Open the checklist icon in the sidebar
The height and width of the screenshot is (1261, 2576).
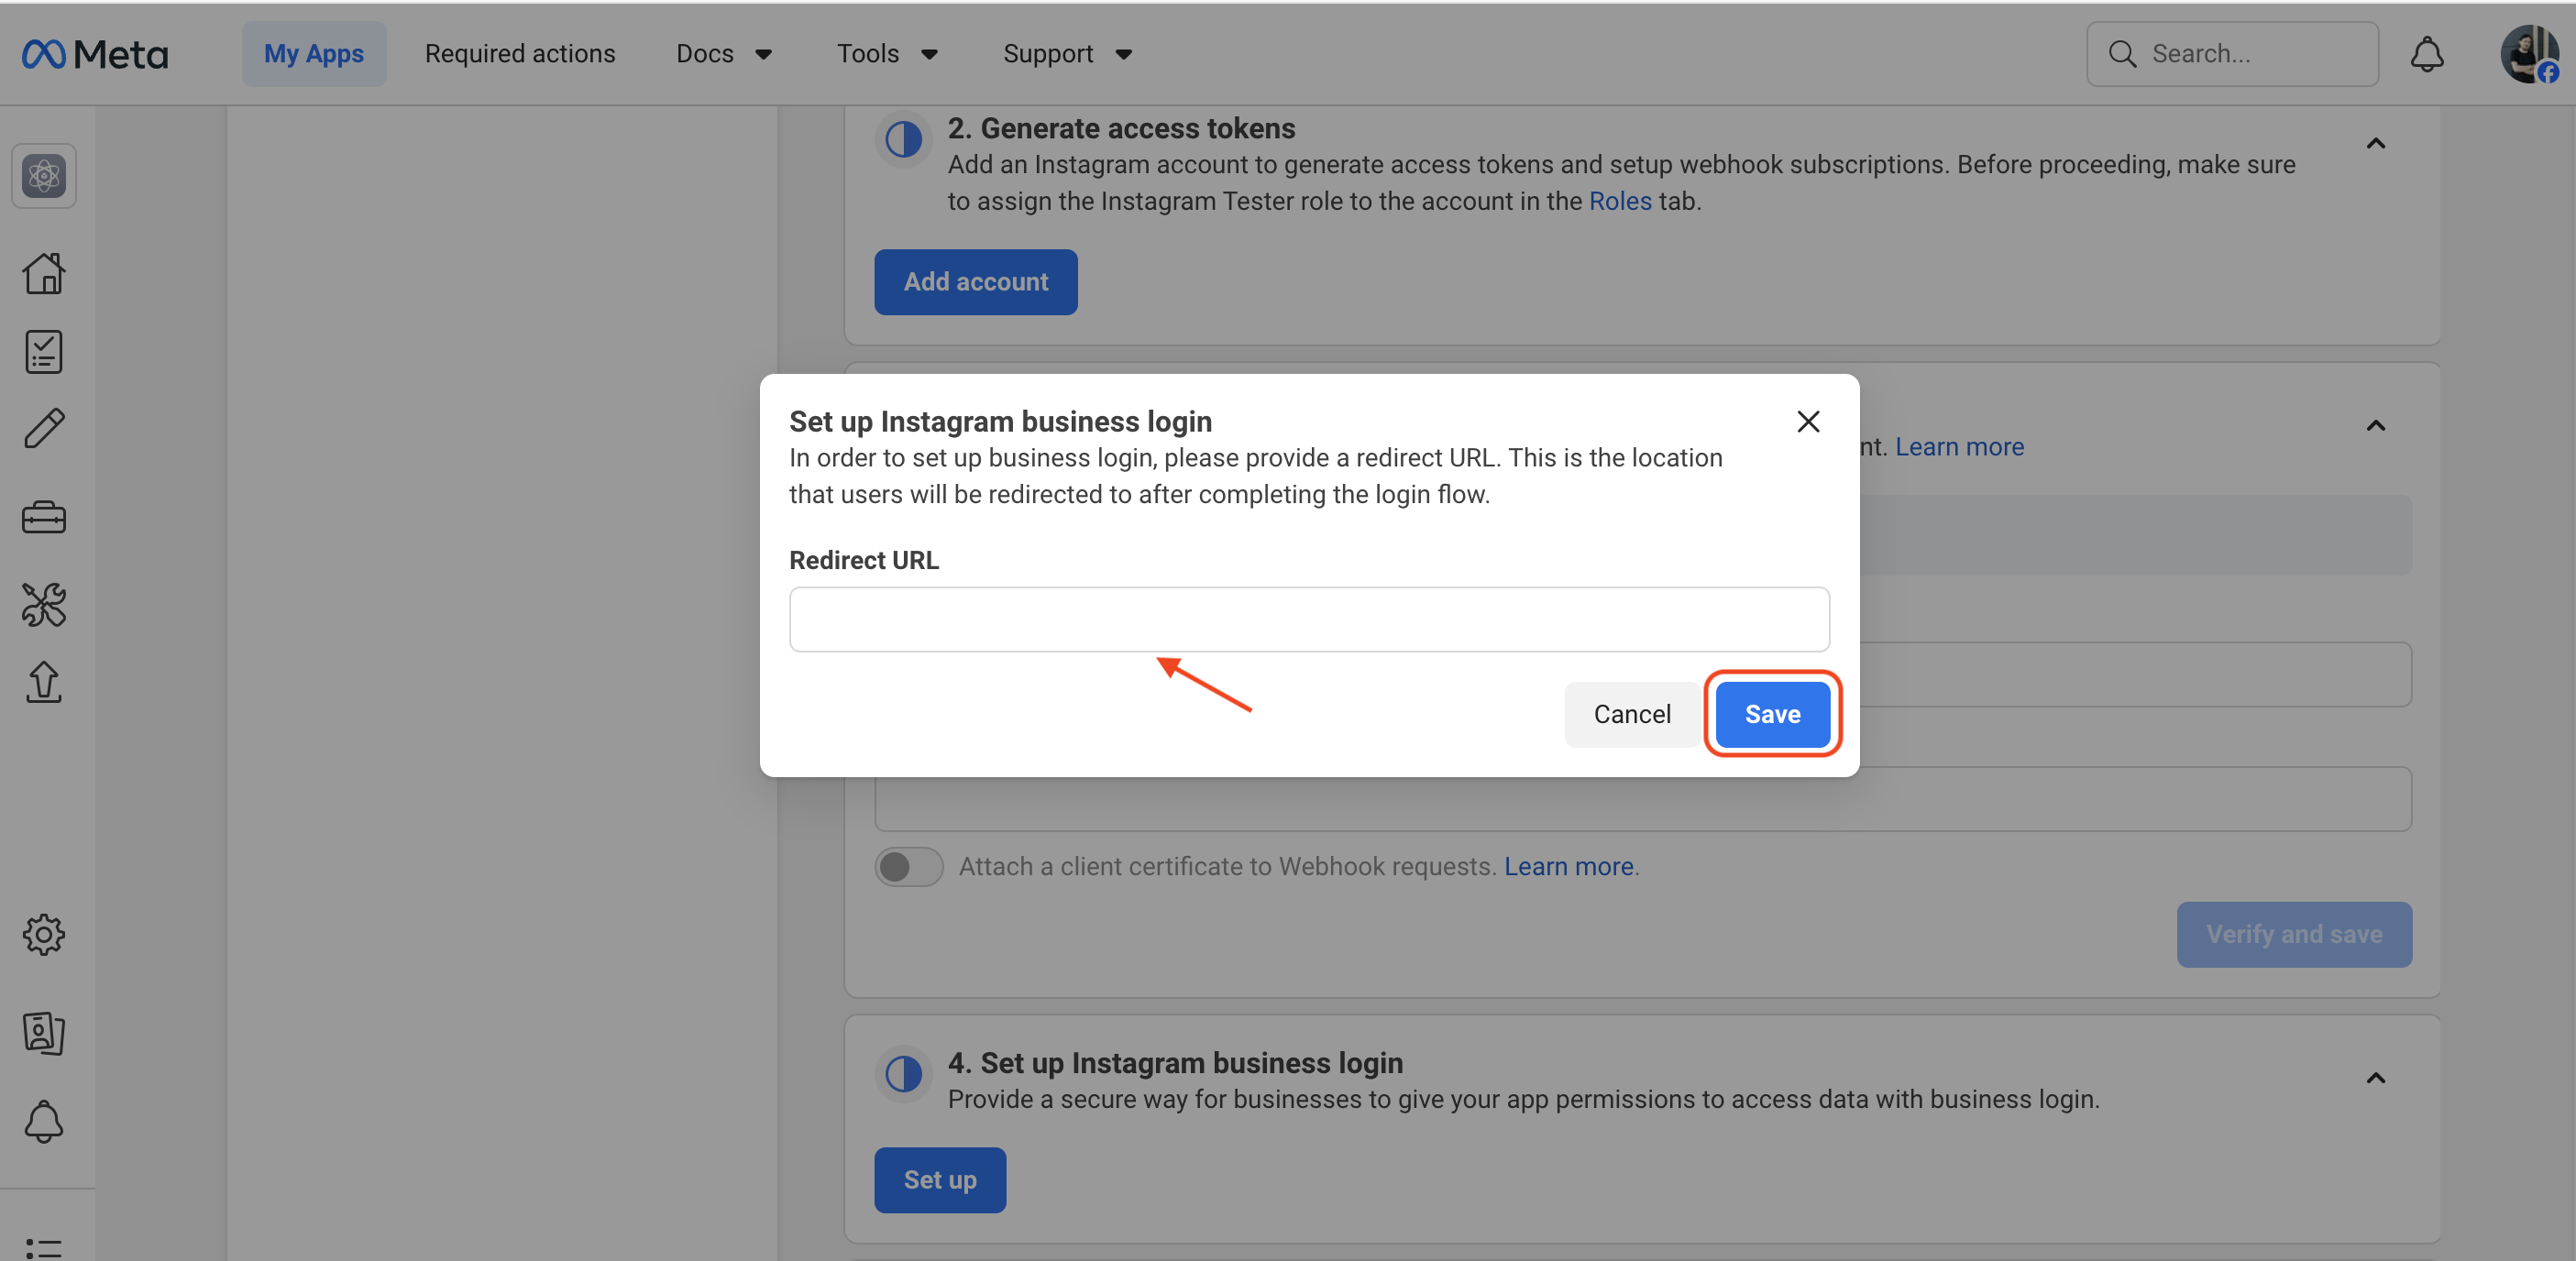44,352
